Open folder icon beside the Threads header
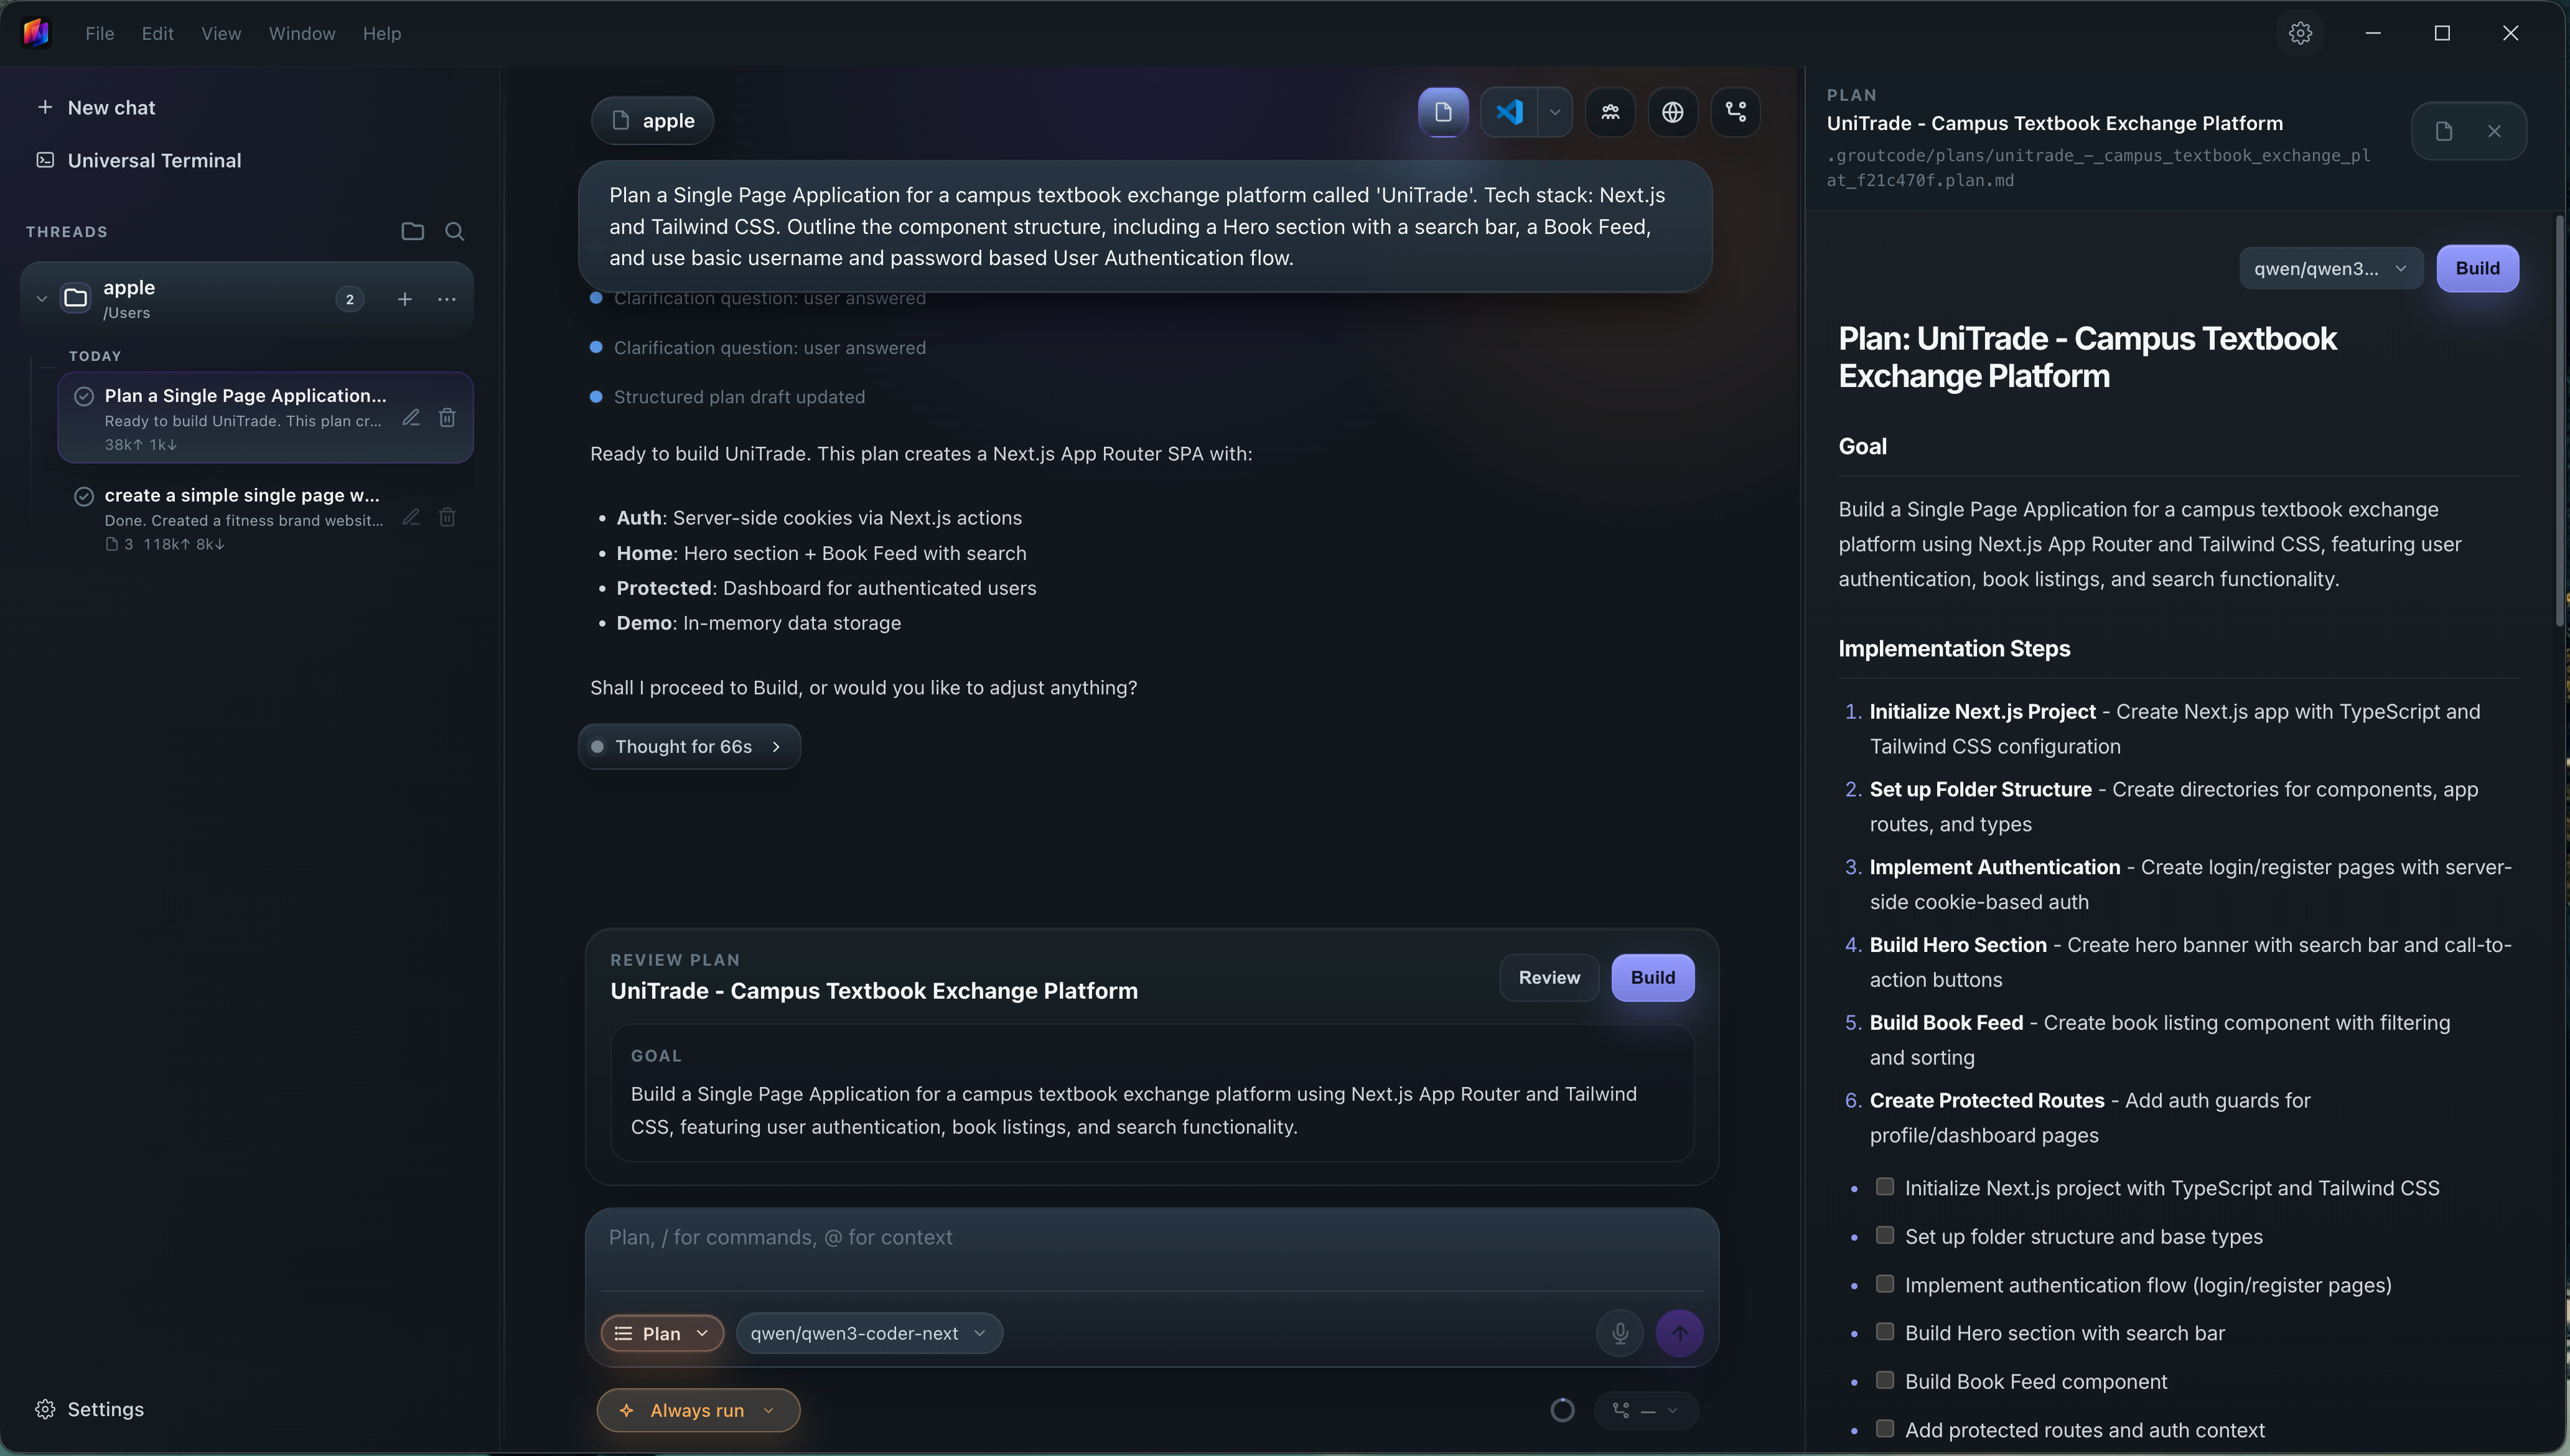The width and height of the screenshot is (2570, 1456). click(x=412, y=232)
